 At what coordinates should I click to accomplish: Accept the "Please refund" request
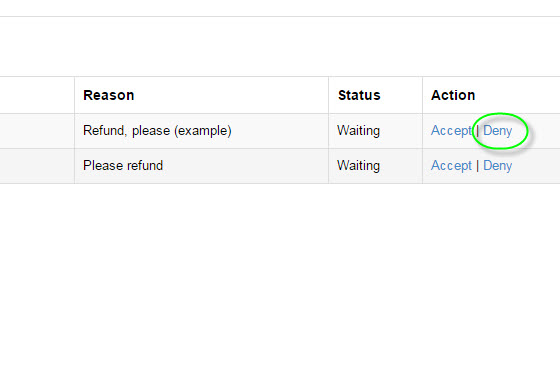[x=451, y=166]
